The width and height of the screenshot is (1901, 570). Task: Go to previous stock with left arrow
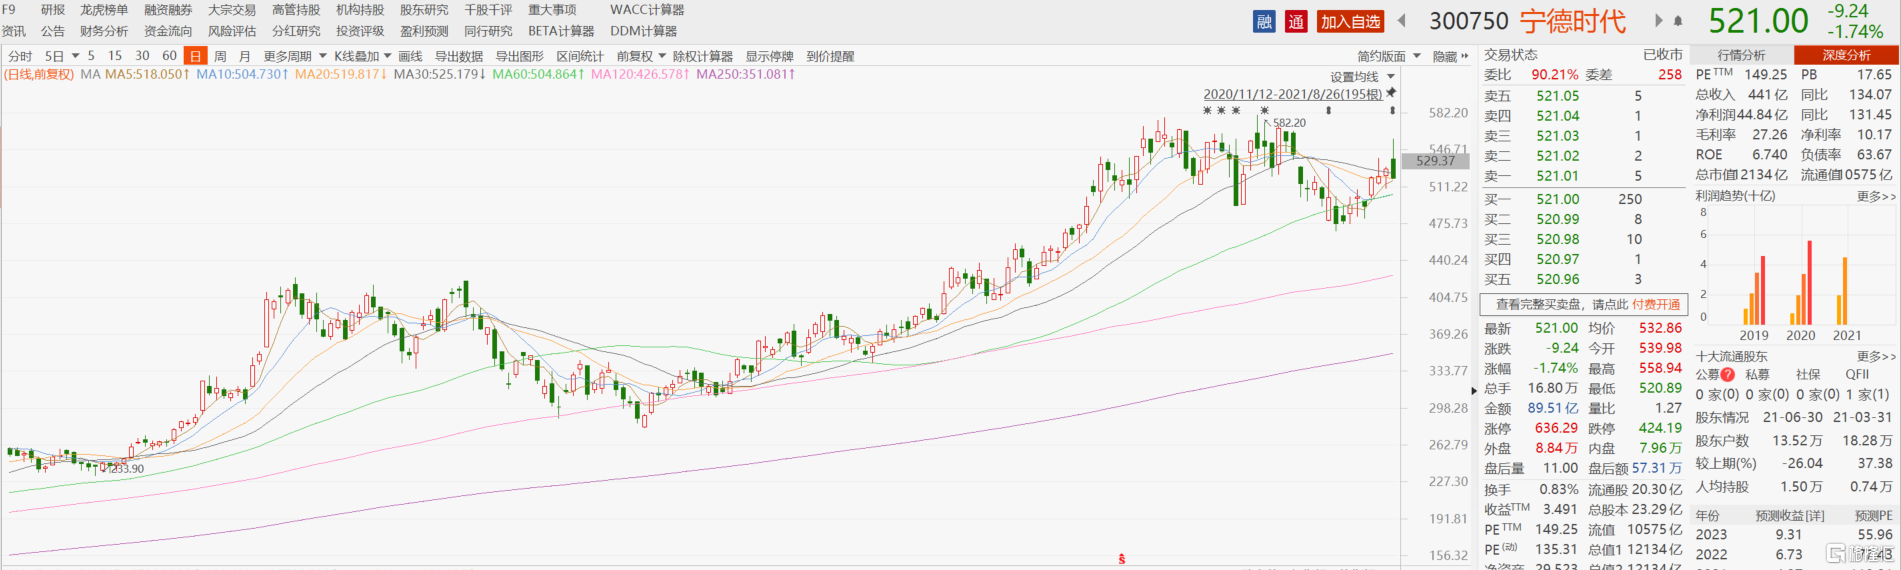coord(1402,21)
